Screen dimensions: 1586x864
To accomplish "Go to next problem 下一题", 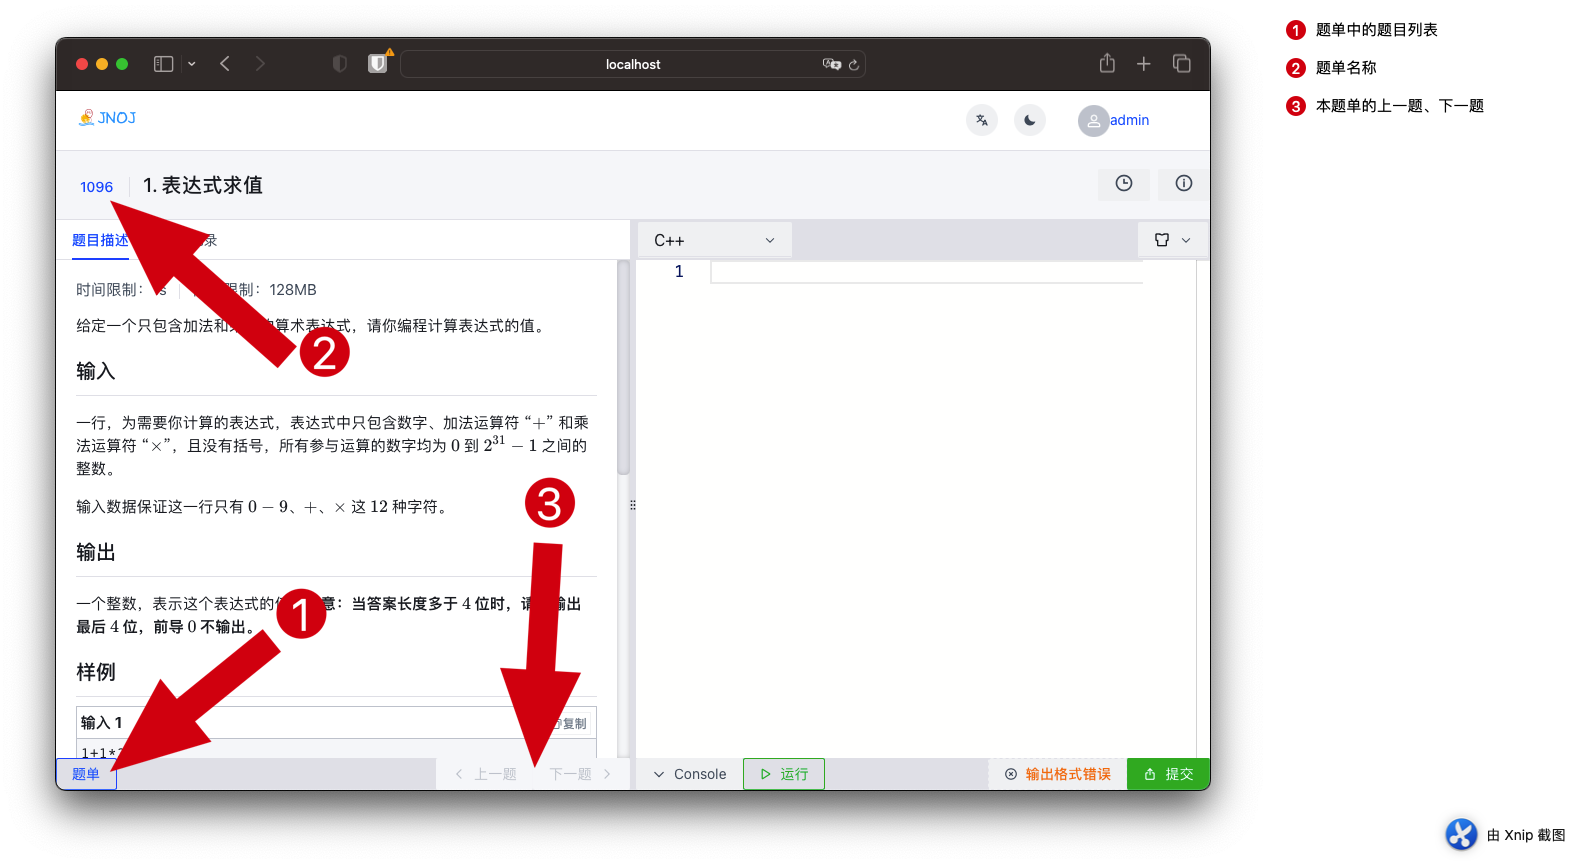I will point(580,774).
